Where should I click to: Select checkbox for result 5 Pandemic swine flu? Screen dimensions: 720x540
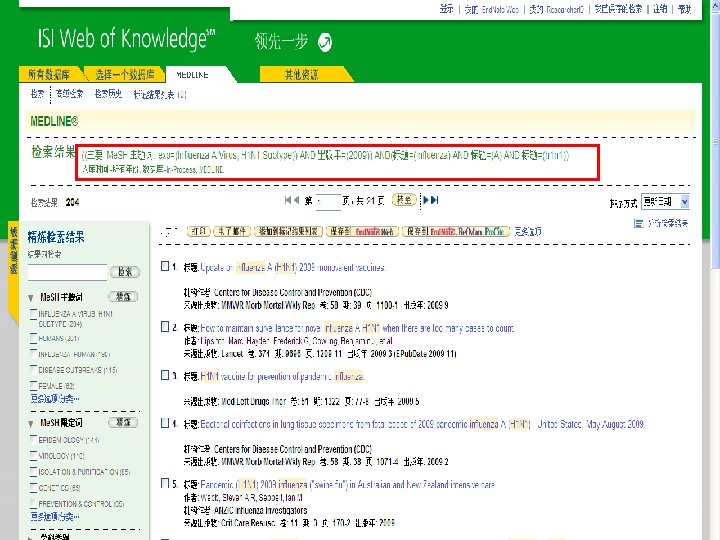tap(165, 483)
